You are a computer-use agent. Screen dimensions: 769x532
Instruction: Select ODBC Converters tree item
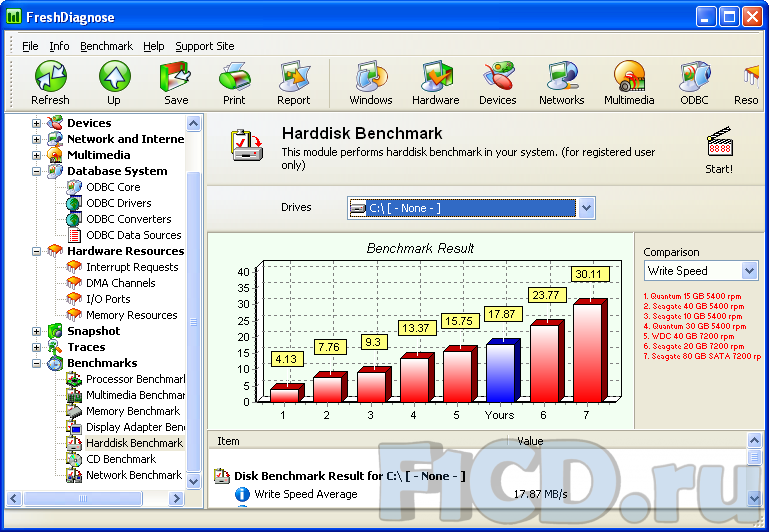click(x=128, y=219)
